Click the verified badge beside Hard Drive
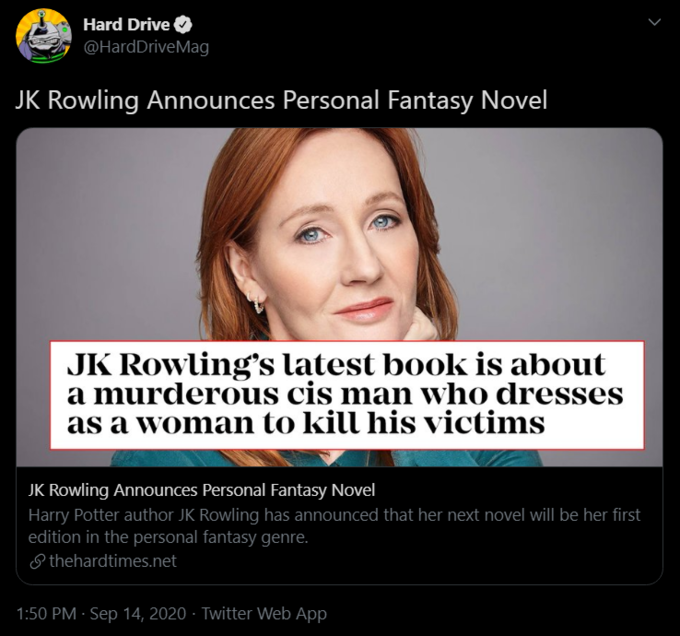The height and width of the screenshot is (636, 680). click(183, 25)
